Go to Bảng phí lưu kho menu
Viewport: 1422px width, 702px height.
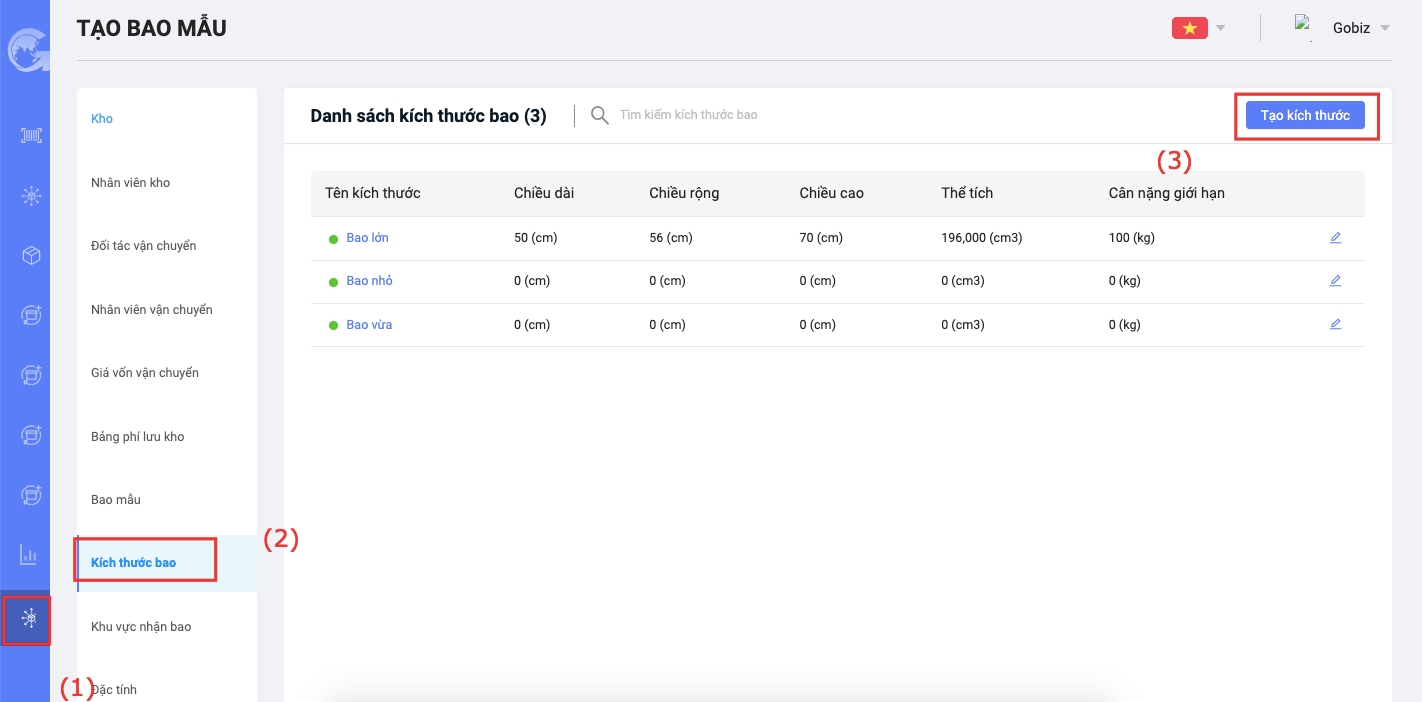(138, 437)
